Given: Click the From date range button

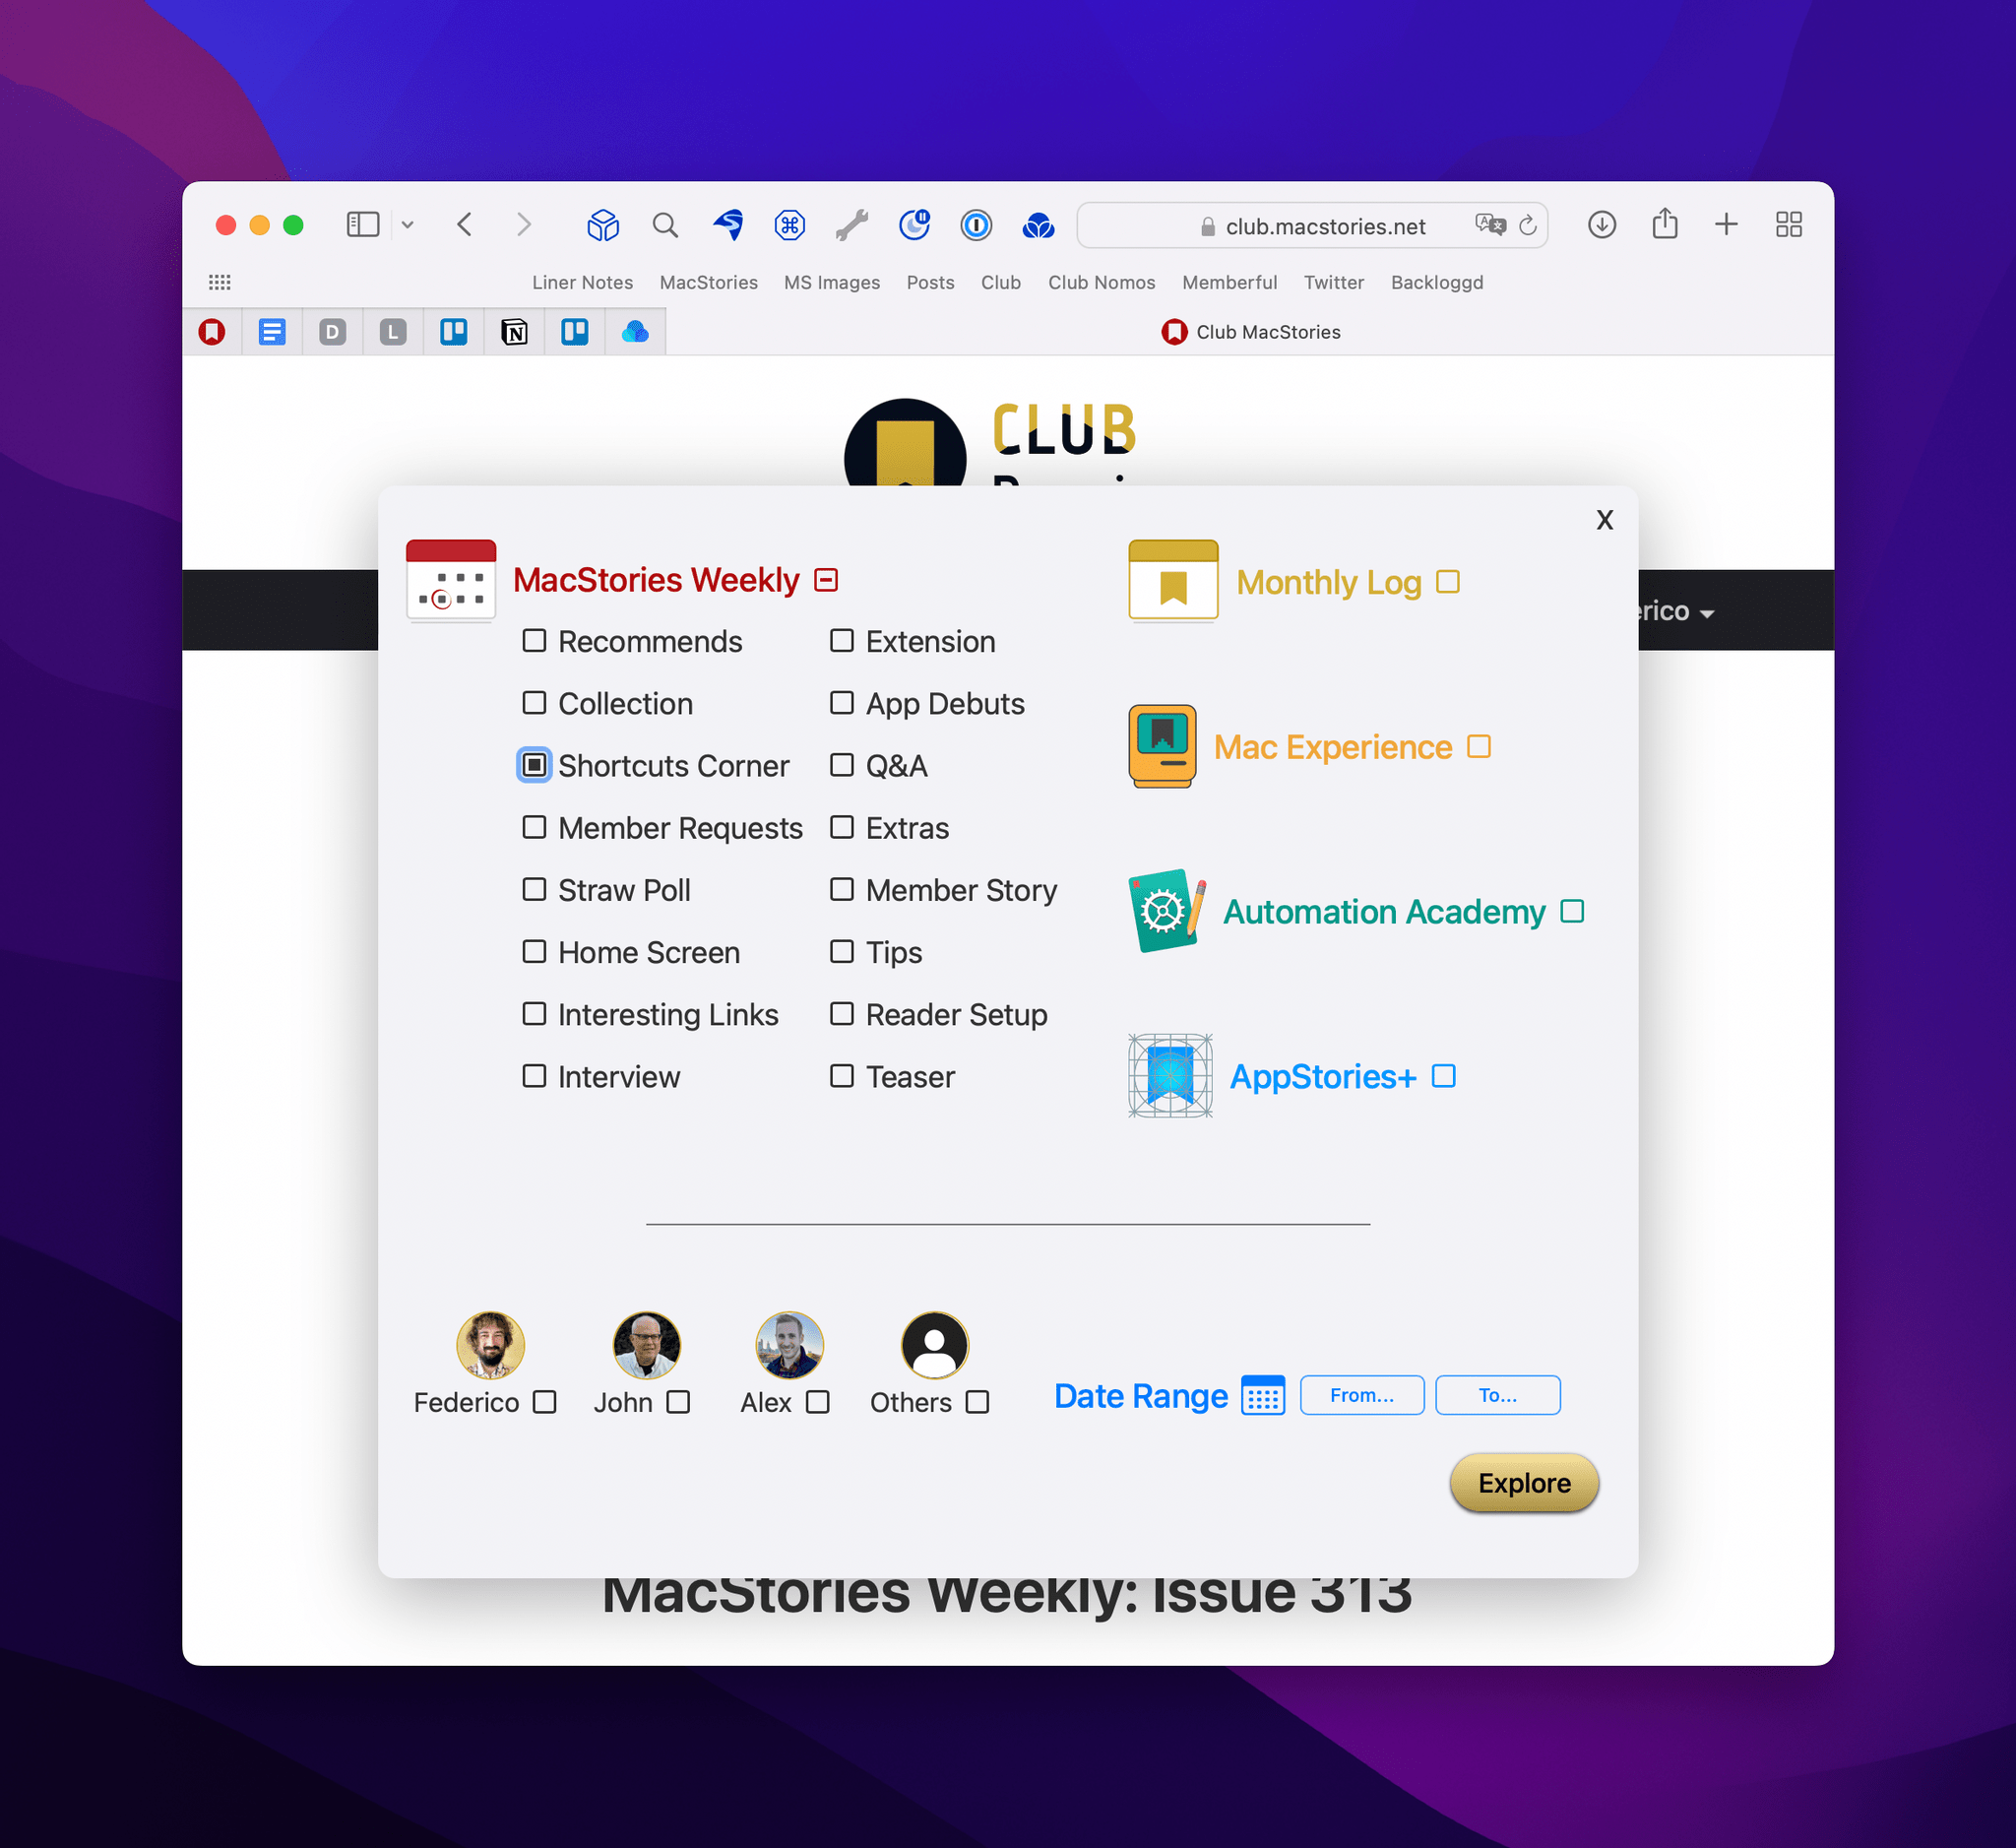Looking at the screenshot, I should tap(1361, 1395).
